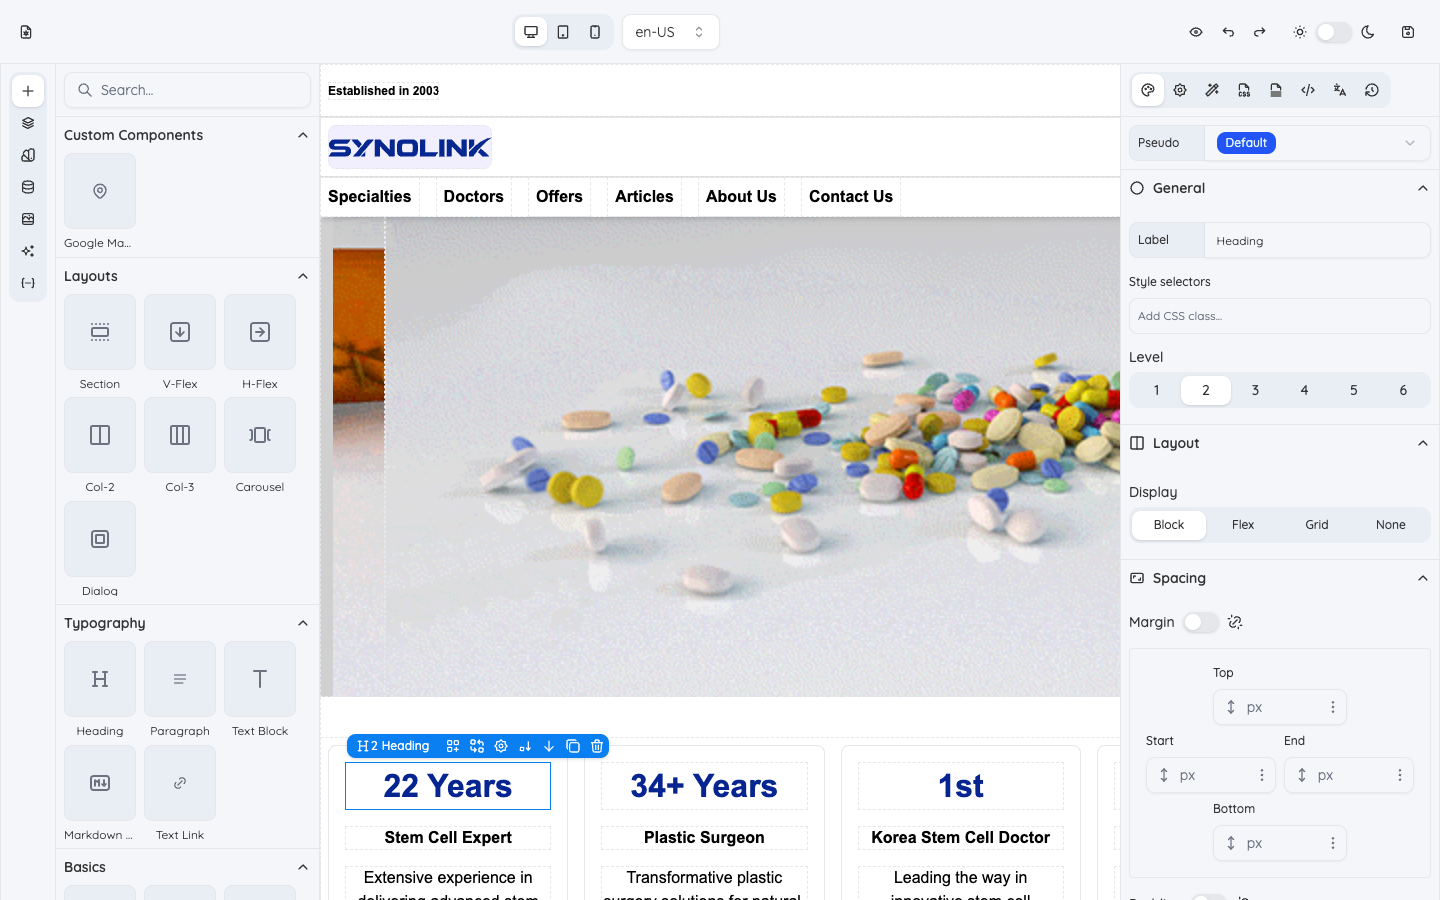
Task: Click Doctors in site navigation
Action: [x=474, y=196]
